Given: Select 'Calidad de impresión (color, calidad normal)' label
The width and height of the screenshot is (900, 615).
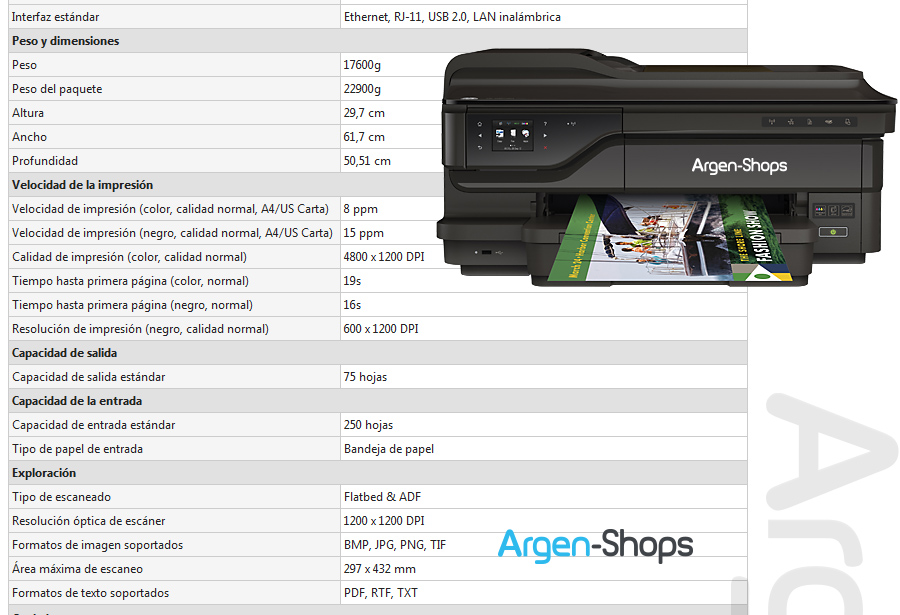Looking at the screenshot, I should [129, 257].
